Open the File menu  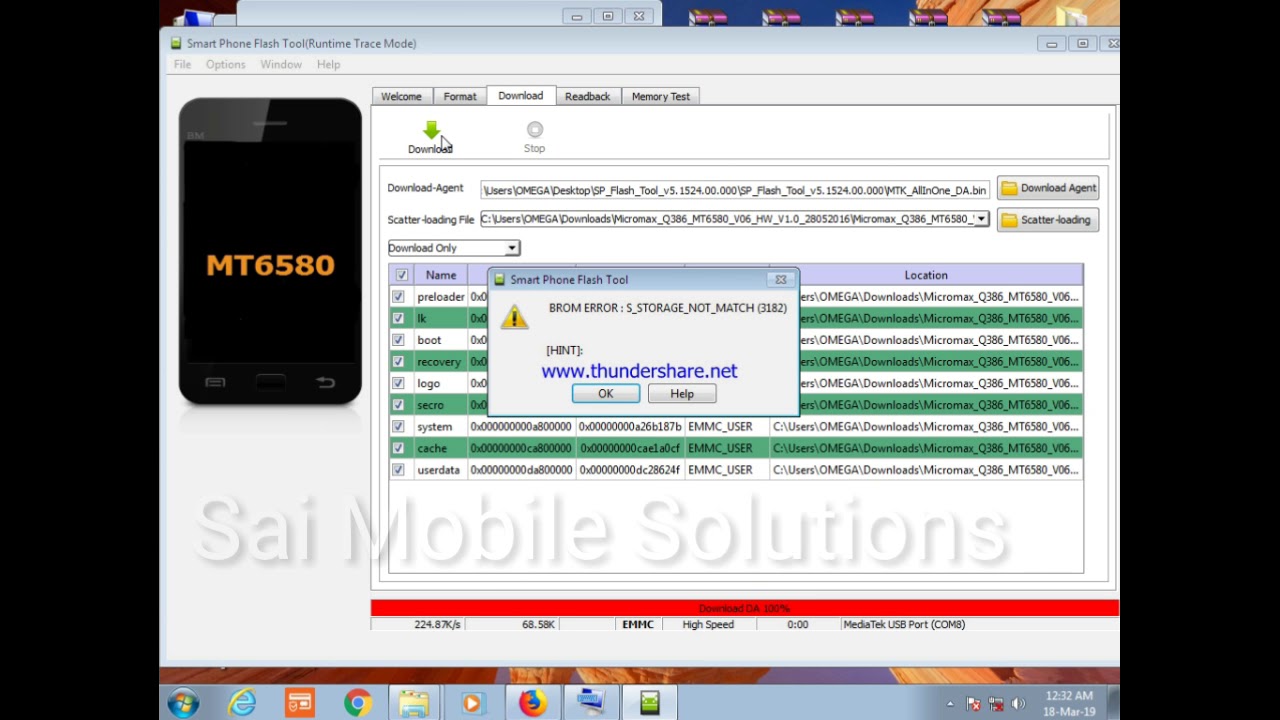click(x=182, y=64)
